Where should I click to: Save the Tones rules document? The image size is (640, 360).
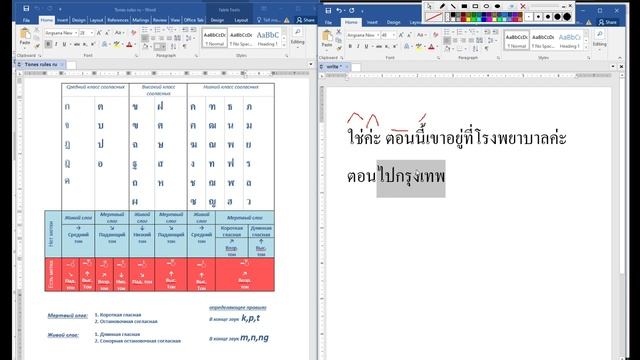pos(26,9)
